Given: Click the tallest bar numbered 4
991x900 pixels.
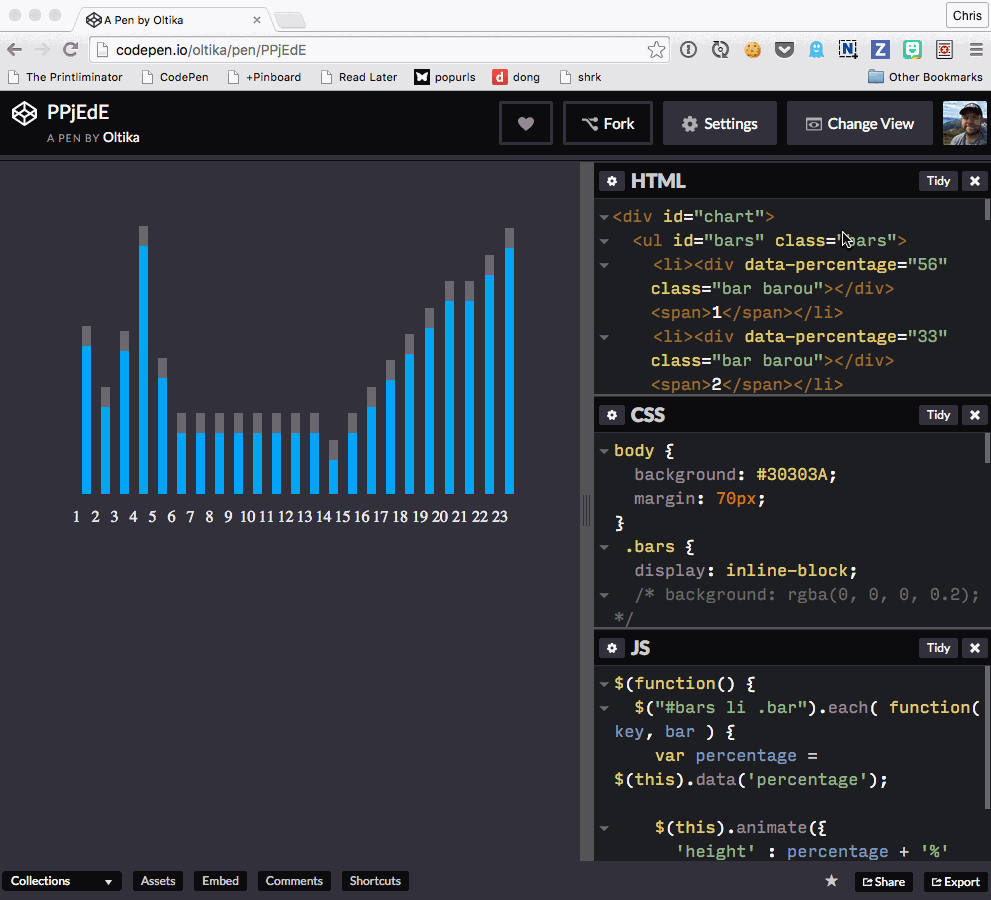Looking at the screenshot, I should coord(143,360).
